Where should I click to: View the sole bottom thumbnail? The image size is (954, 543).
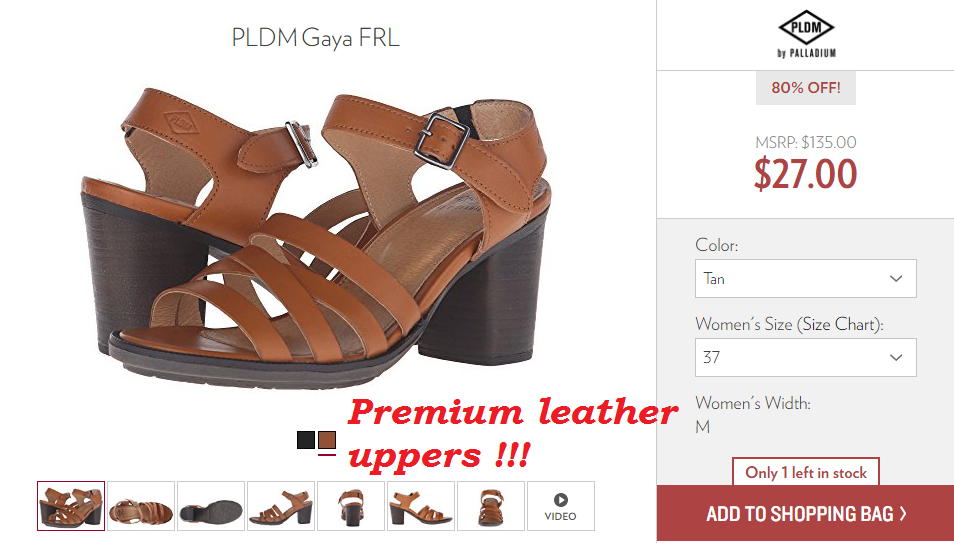211,506
